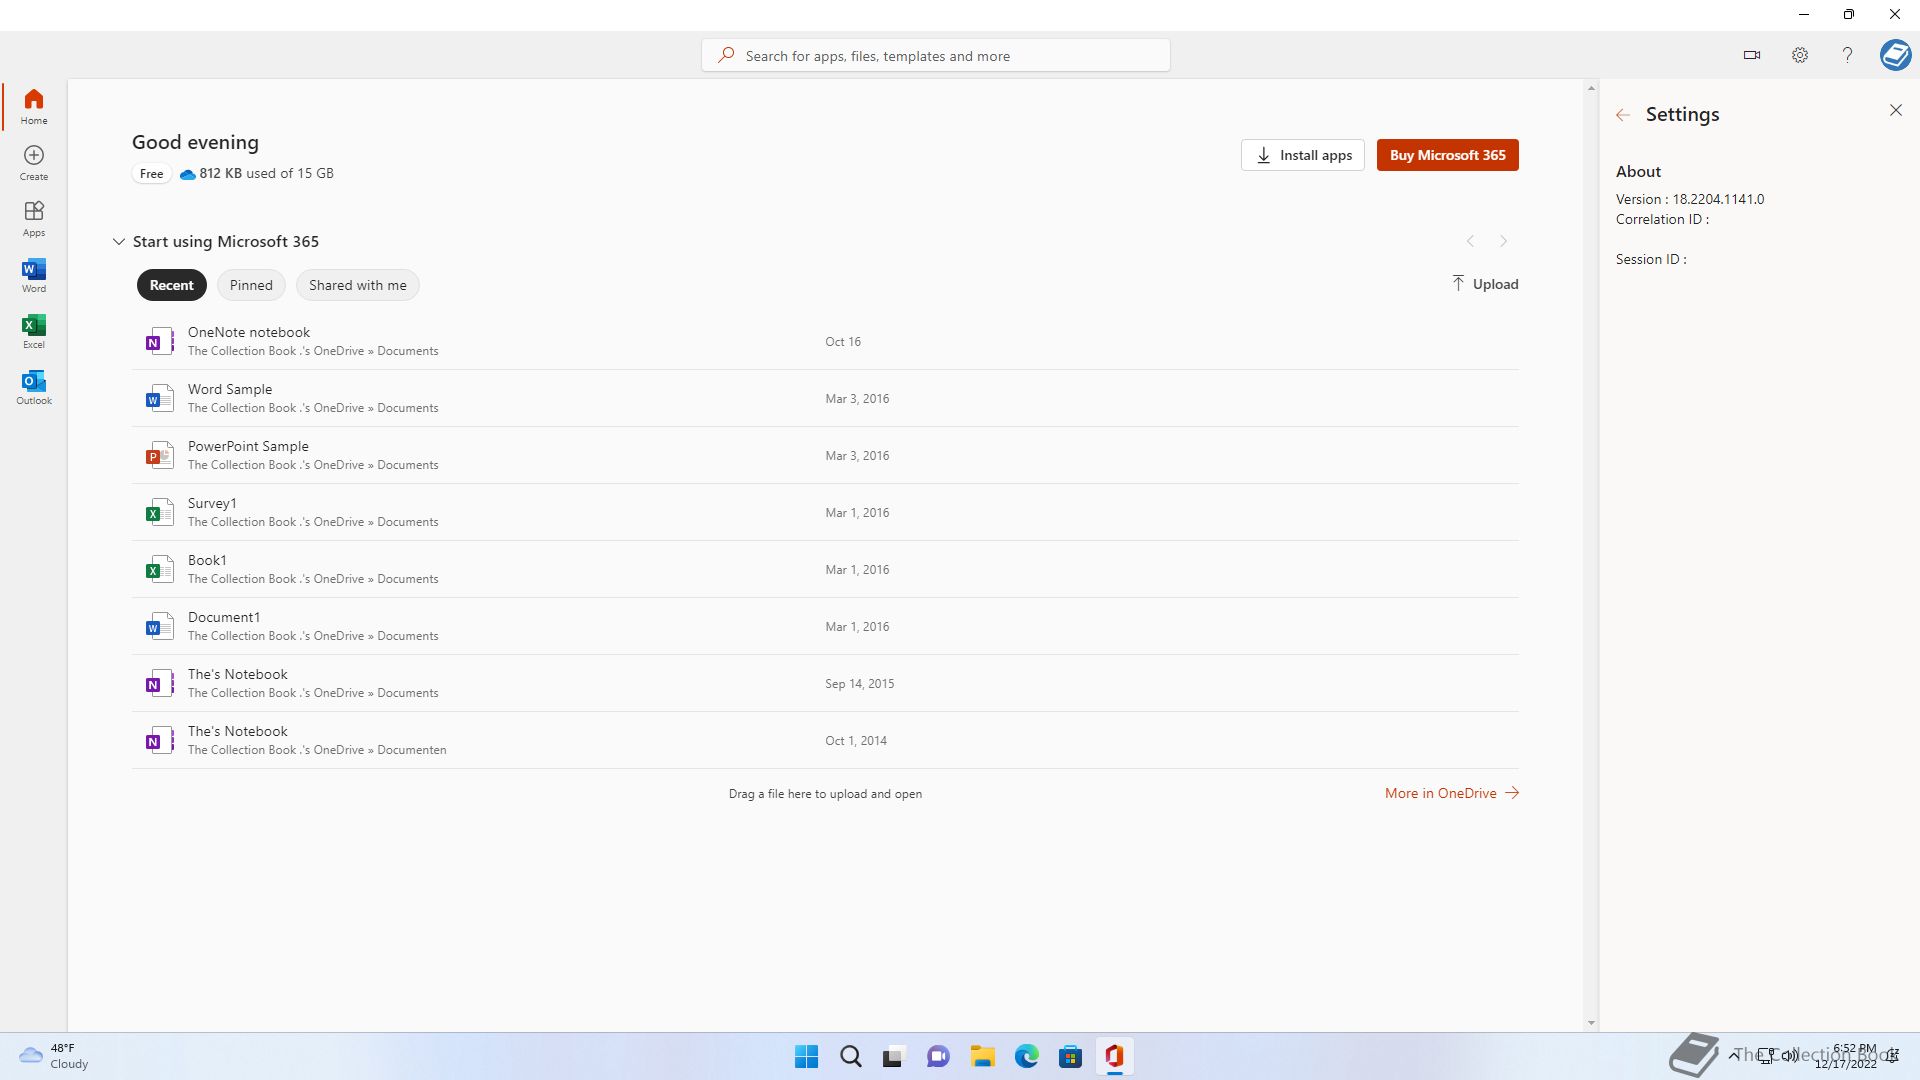
Task: Go to next carousel page arrow
Action: (x=1503, y=241)
